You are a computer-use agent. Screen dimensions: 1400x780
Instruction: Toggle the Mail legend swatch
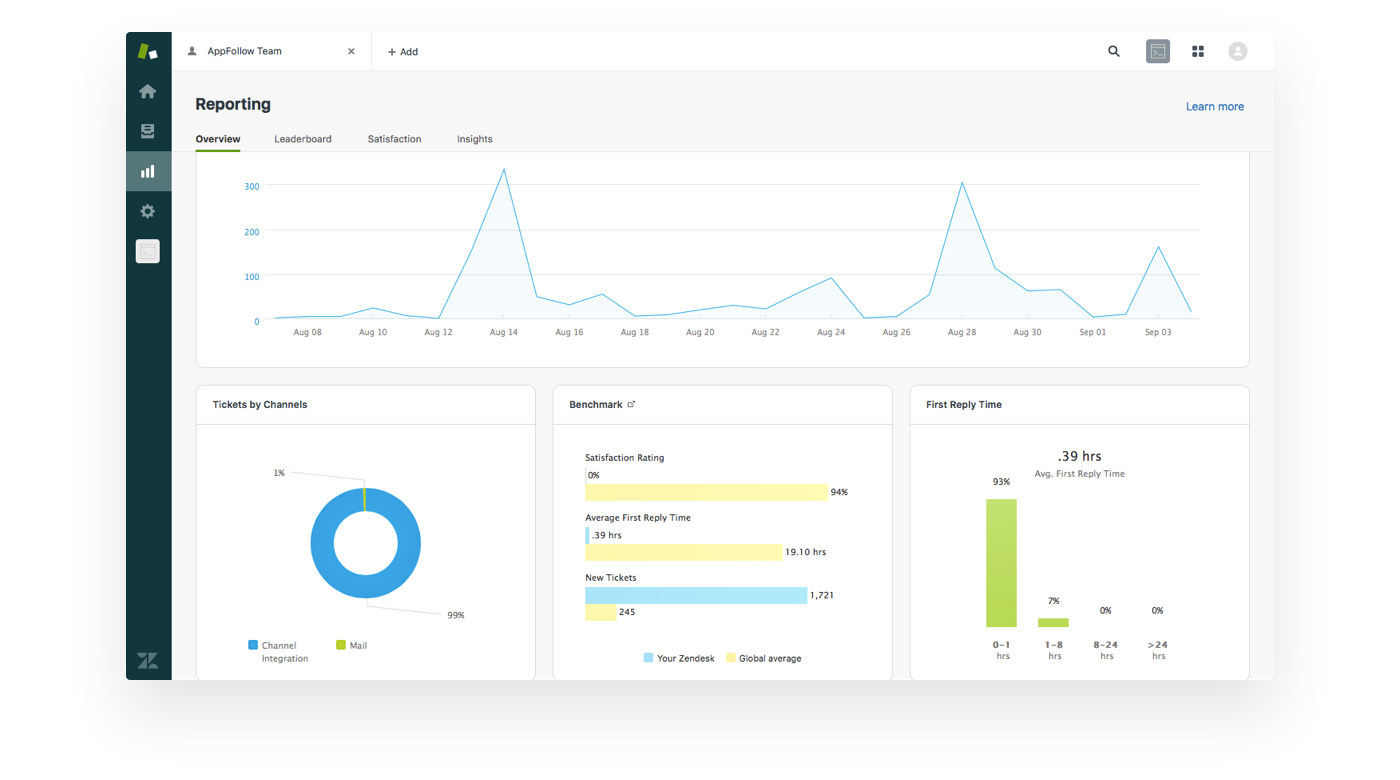coord(341,646)
